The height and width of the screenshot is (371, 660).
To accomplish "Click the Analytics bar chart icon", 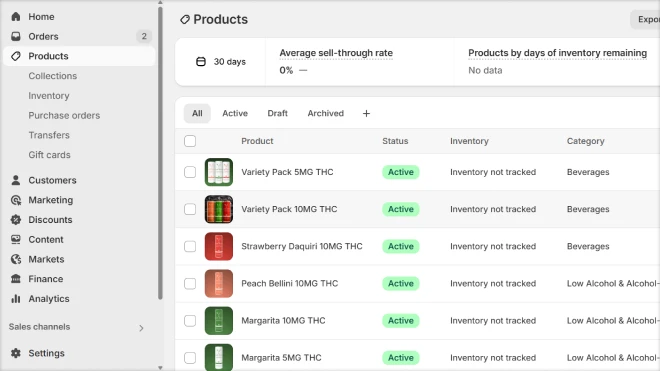I will (16, 299).
